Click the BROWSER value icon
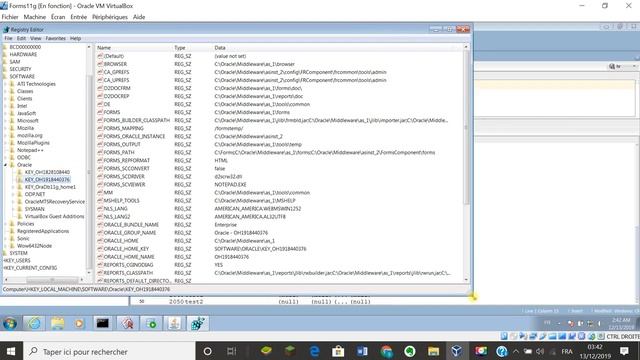The width and height of the screenshot is (640, 360). (100, 64)
